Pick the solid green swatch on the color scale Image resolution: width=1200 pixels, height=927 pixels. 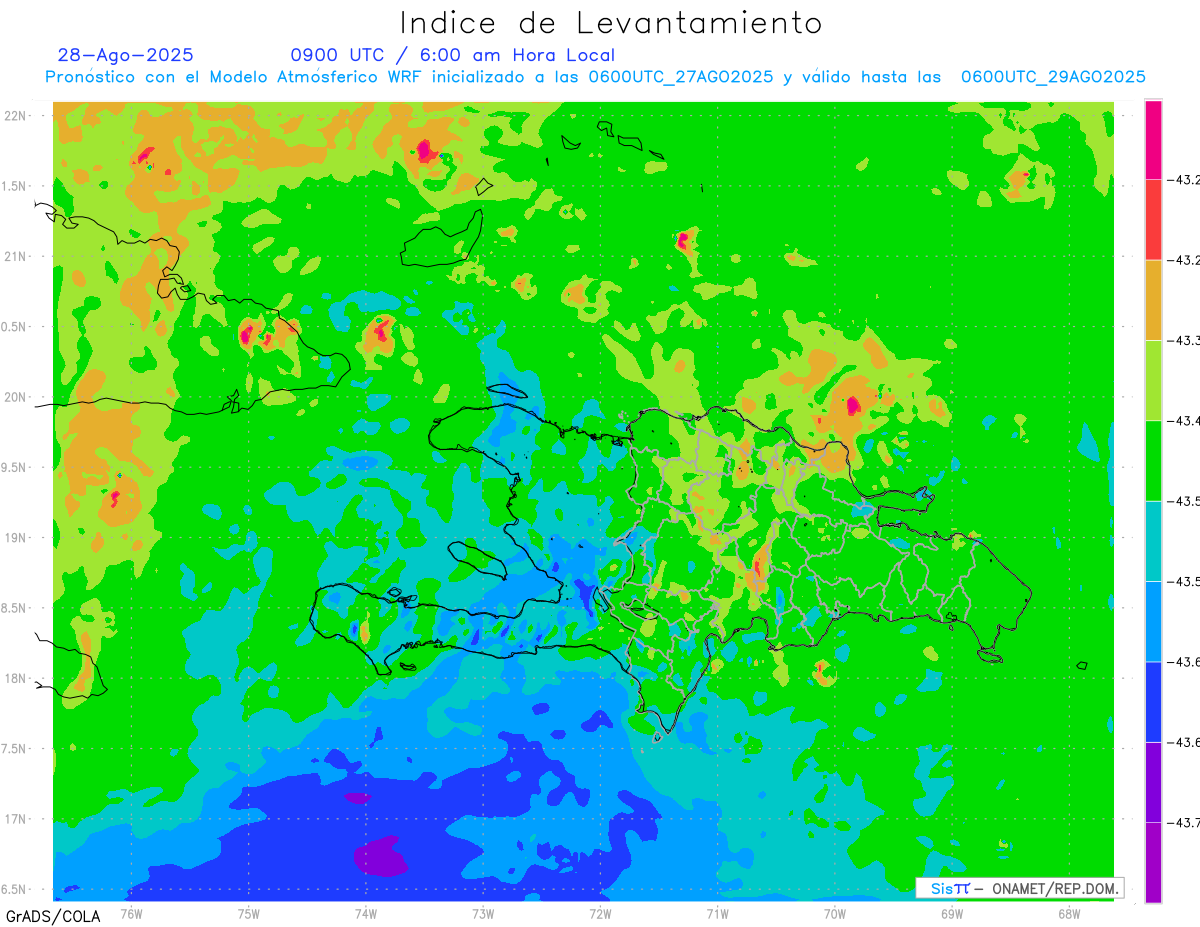1153,460
